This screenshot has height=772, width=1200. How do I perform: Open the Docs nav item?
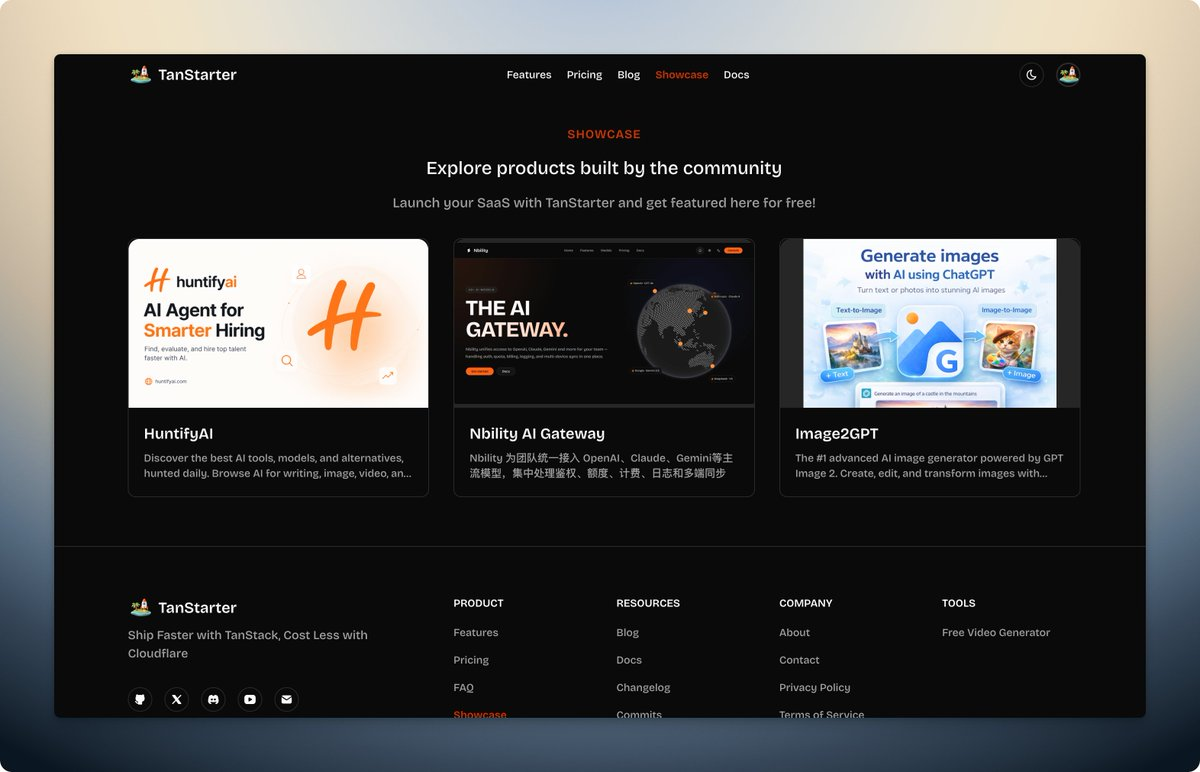(x=736, y=75)
